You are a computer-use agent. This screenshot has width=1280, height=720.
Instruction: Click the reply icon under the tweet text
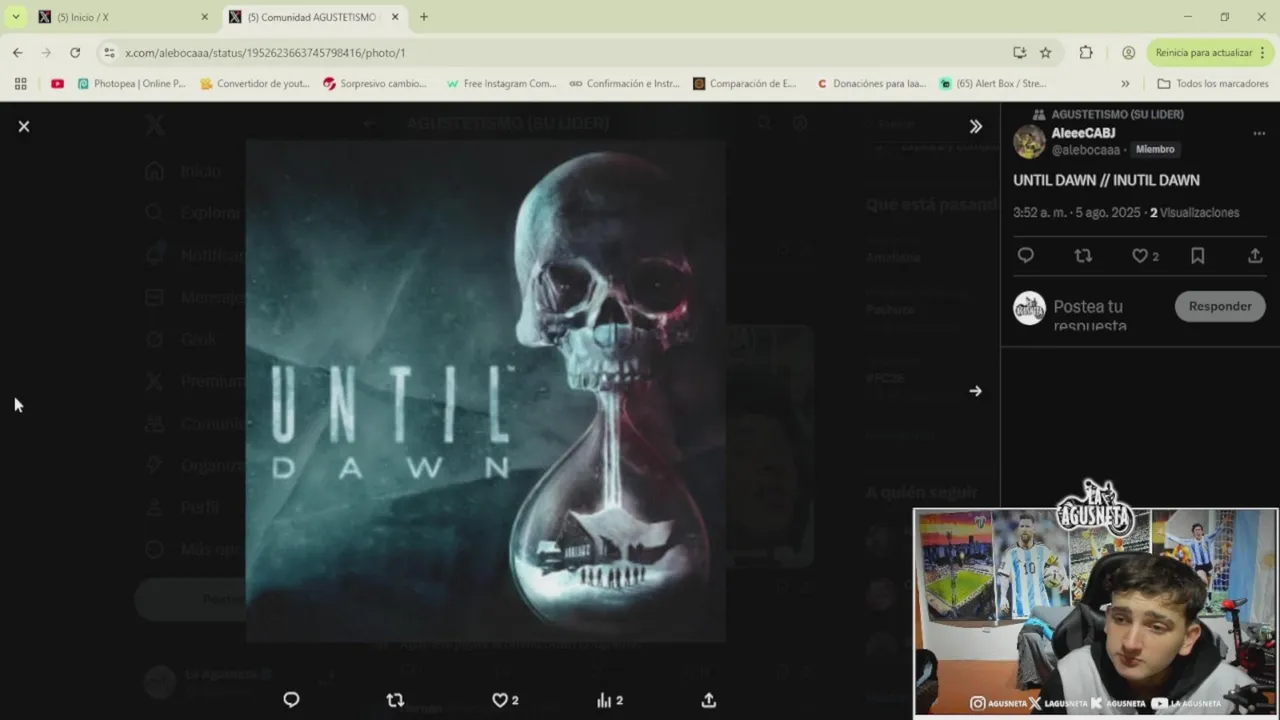[1025, 256]
